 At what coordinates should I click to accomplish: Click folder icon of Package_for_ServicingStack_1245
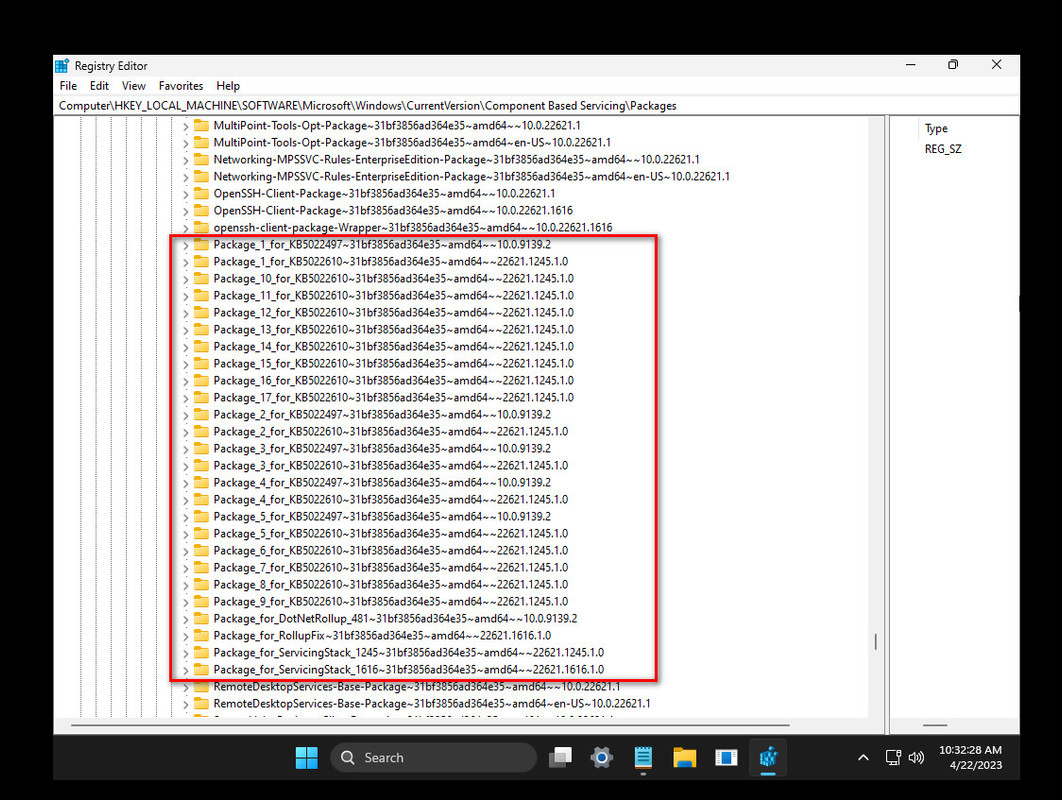(201, 652)
